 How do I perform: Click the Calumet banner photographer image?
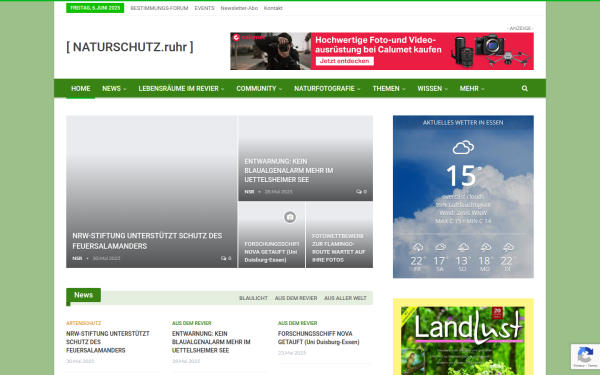(271, 51)
